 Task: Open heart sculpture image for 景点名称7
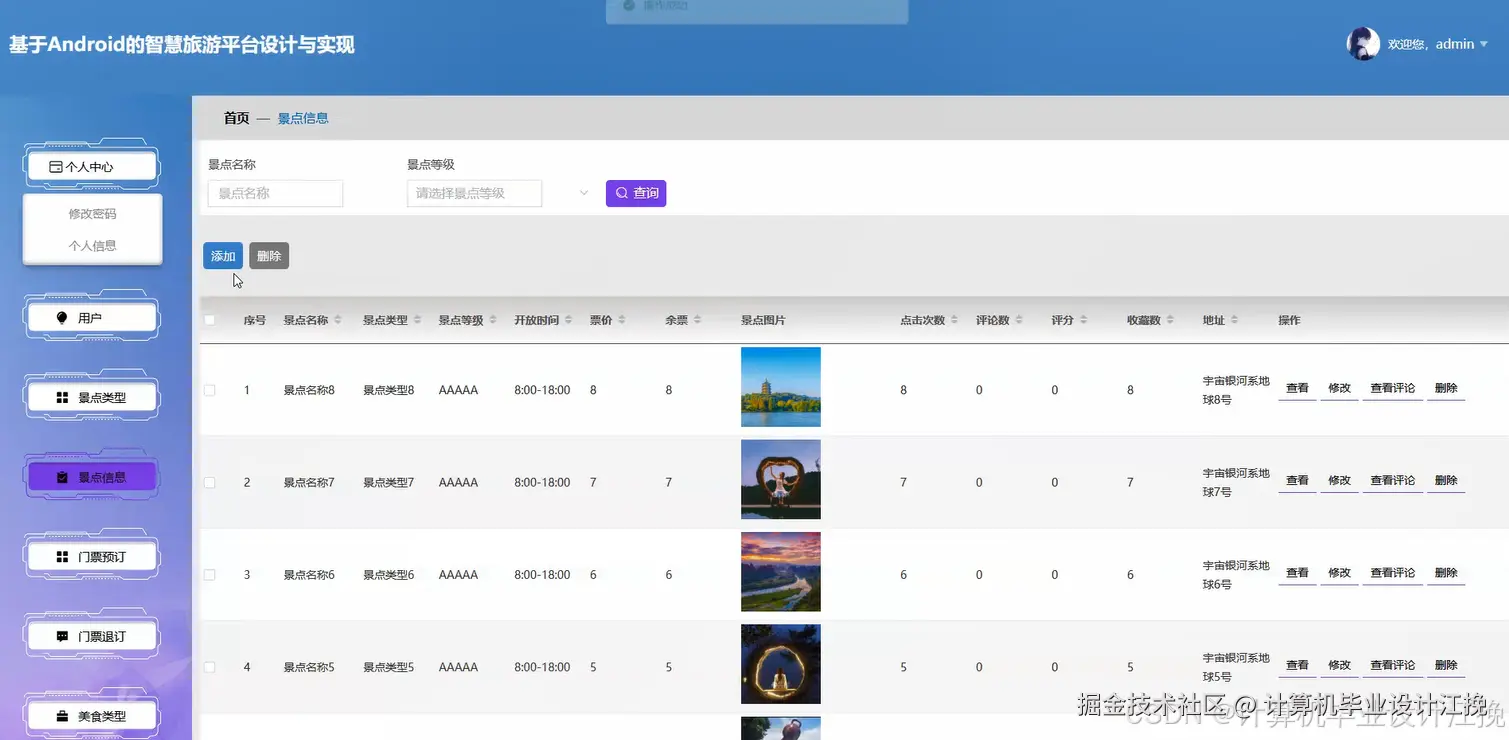click(x=781, y=479)
